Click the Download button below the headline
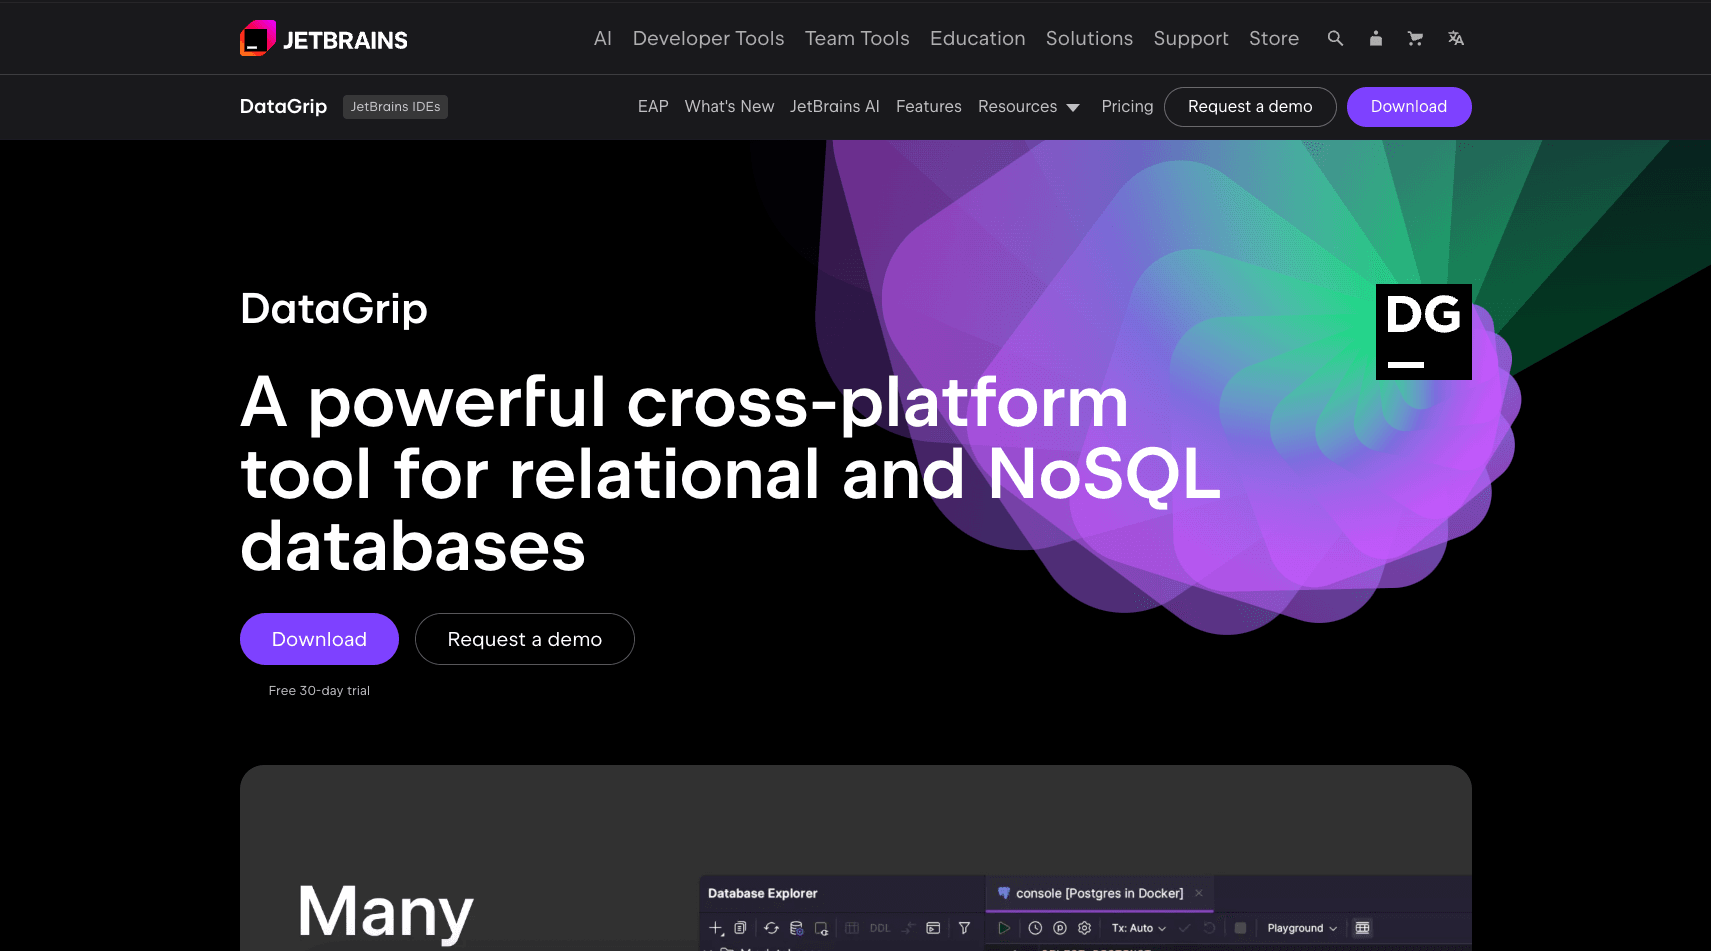This screenshot has width=1711, height=951. pos(319,639)
